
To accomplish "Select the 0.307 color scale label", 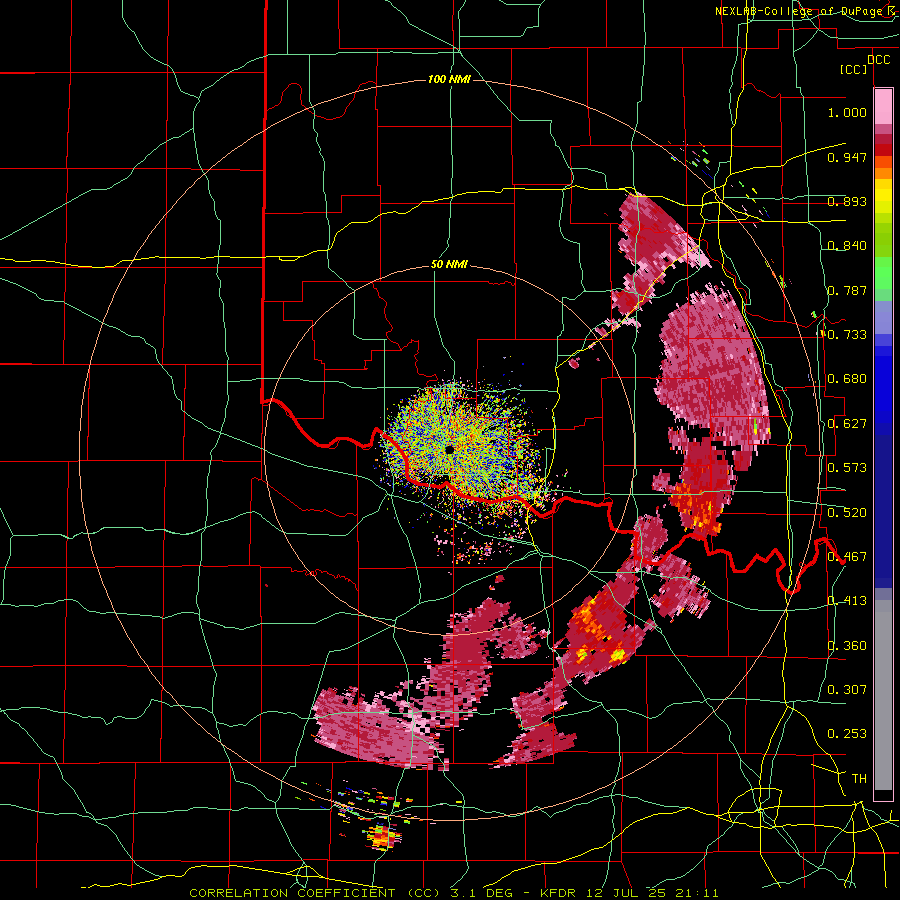I will pyautogui.click(x=847, y=690).
